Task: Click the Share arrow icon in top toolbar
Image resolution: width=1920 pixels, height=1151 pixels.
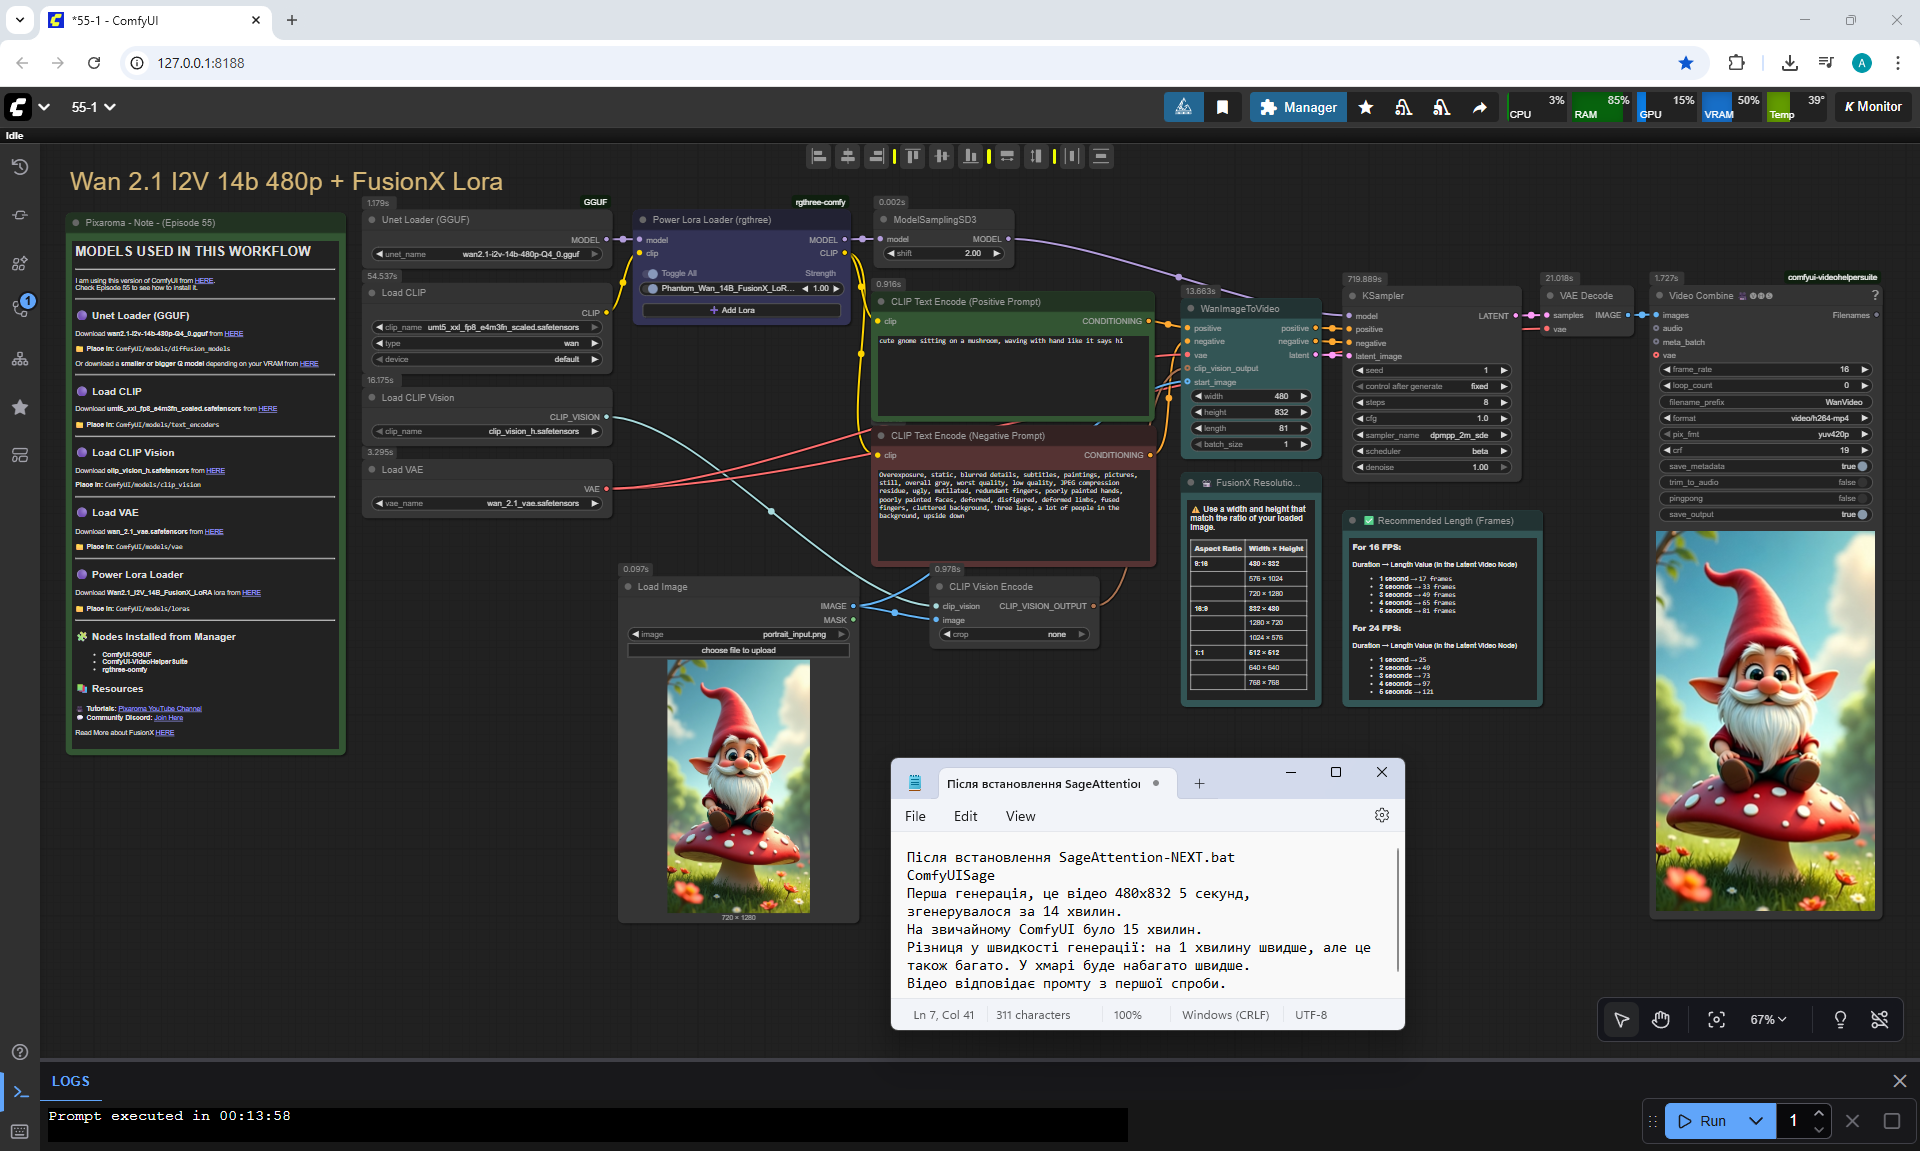Action: [x=1479, y=107]
